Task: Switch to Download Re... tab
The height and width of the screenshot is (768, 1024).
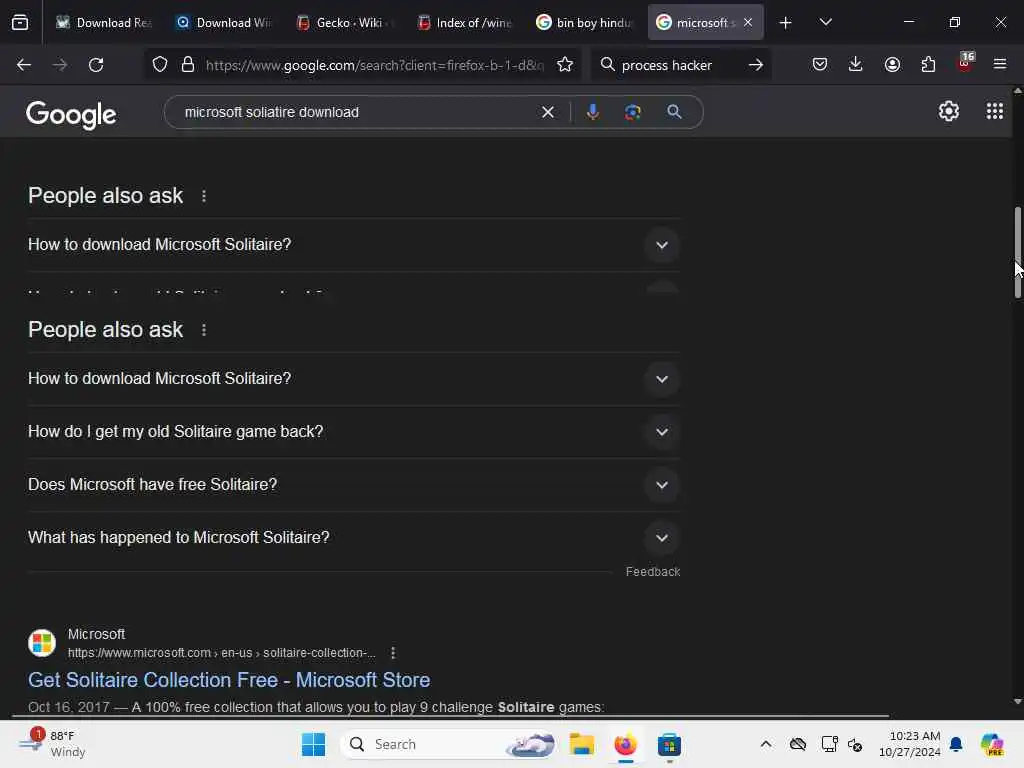Action: (103, 23)
